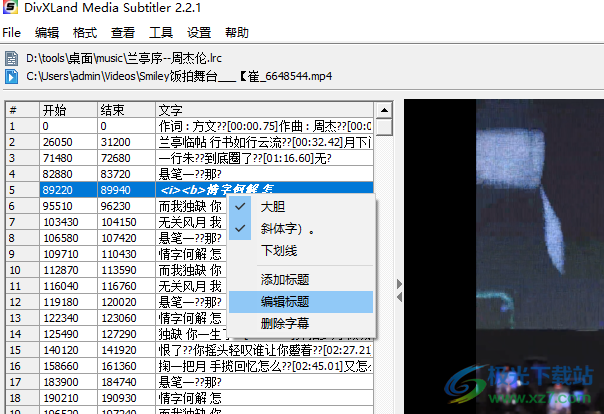Open the 工具 menu
The width and height of the screenshot is (604, 414).
click(161, 33)
